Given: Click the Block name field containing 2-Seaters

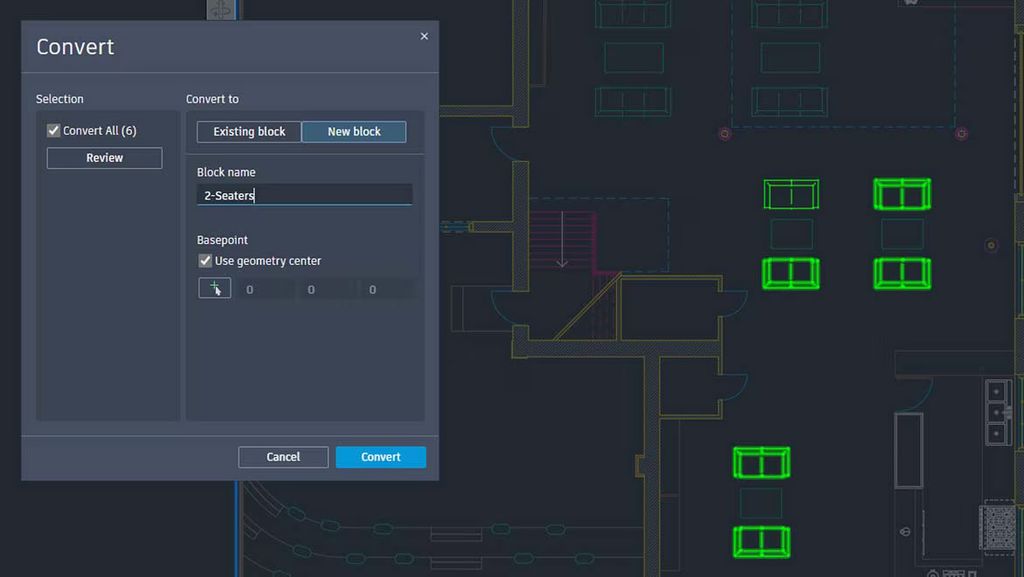Looking at the screenshot, I should coord(305,196).
